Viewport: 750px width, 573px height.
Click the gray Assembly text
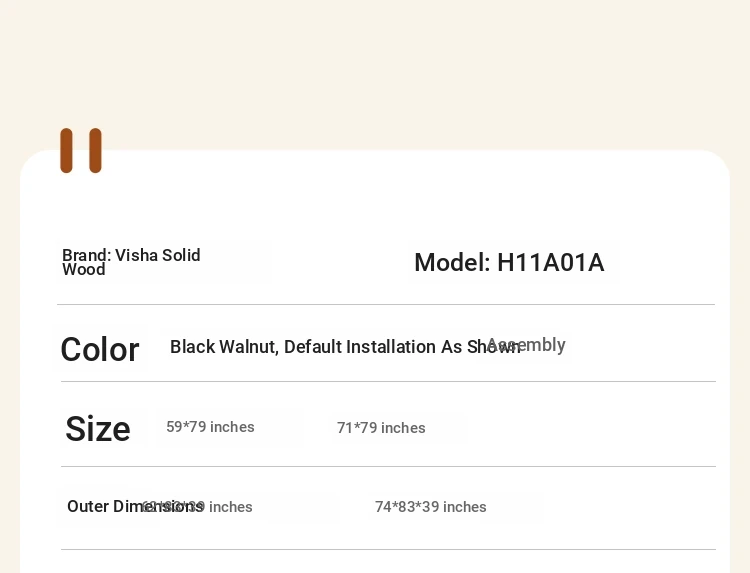(x=526, y=345)
